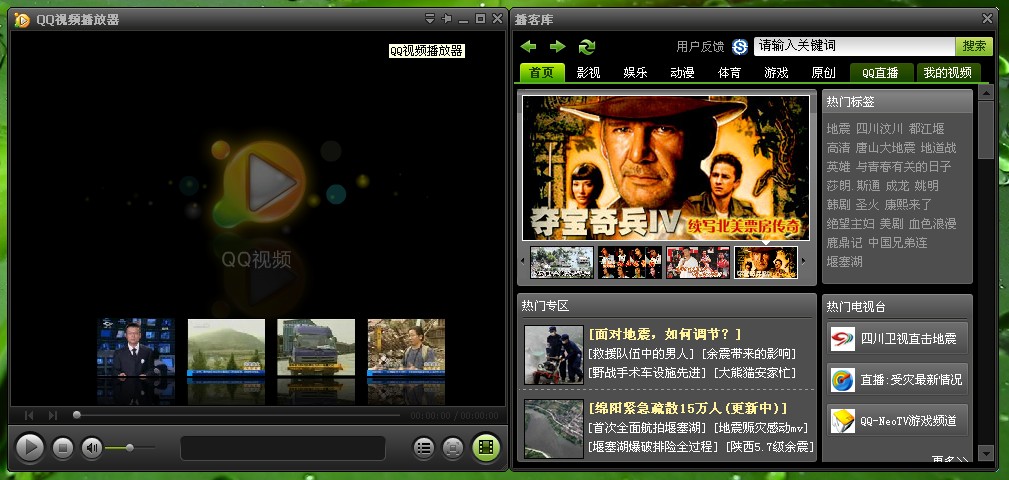This screenshot has height=480, width=1009.
Task: Click the 夺宝奇兵IV featured banner
Action: [666, 168]
